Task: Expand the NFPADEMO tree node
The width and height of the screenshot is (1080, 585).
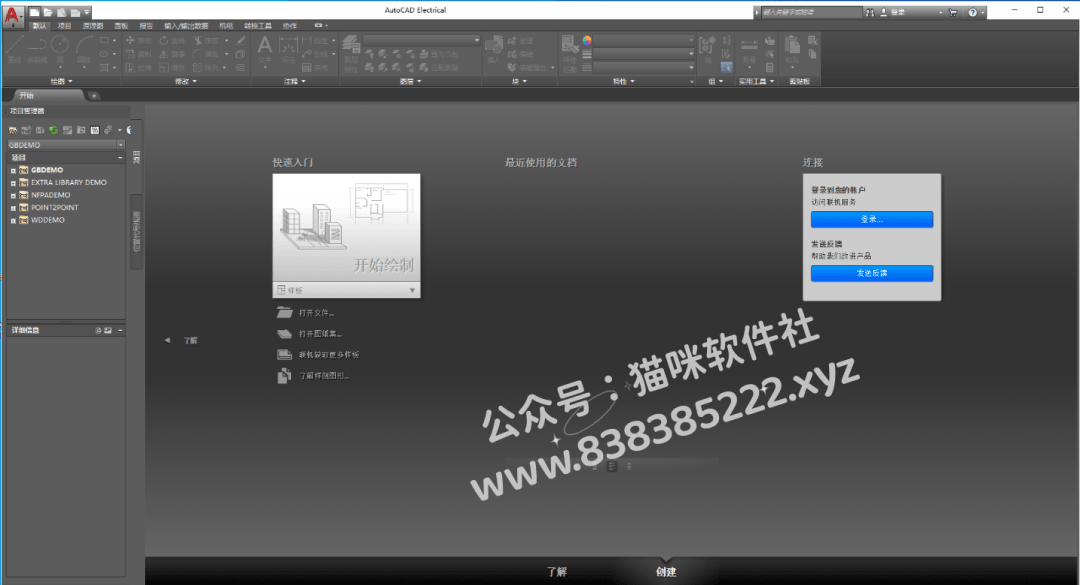Action: tap(13, 196)
